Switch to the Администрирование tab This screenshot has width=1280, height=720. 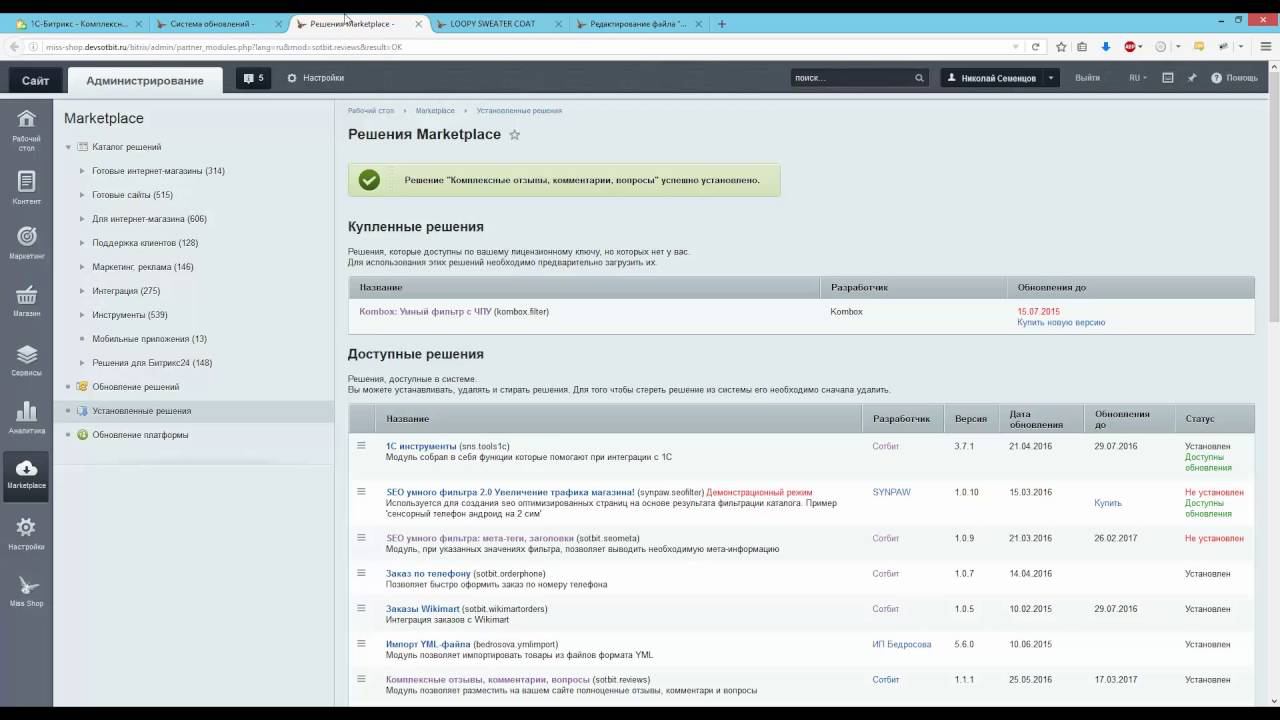click(x=145, y=81)
